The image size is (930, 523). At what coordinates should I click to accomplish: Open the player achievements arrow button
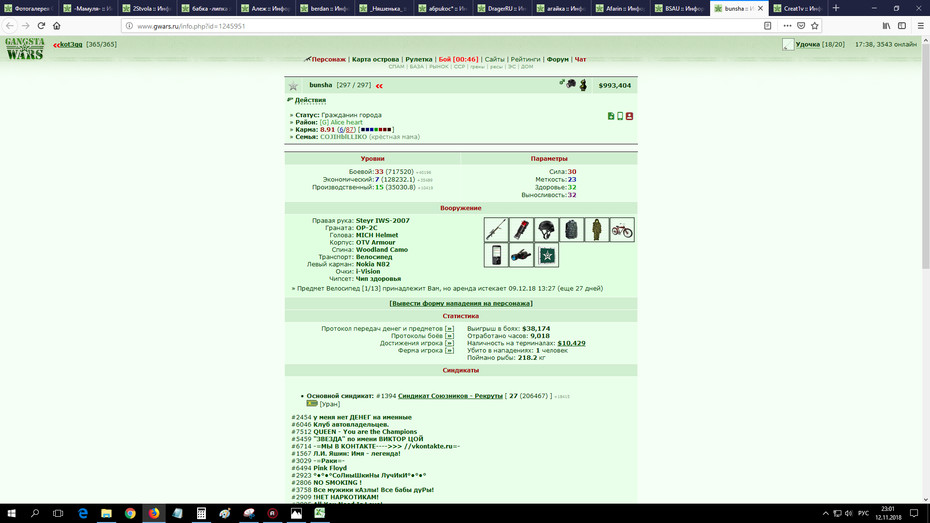pyautogui.click(x=449, y=343)
